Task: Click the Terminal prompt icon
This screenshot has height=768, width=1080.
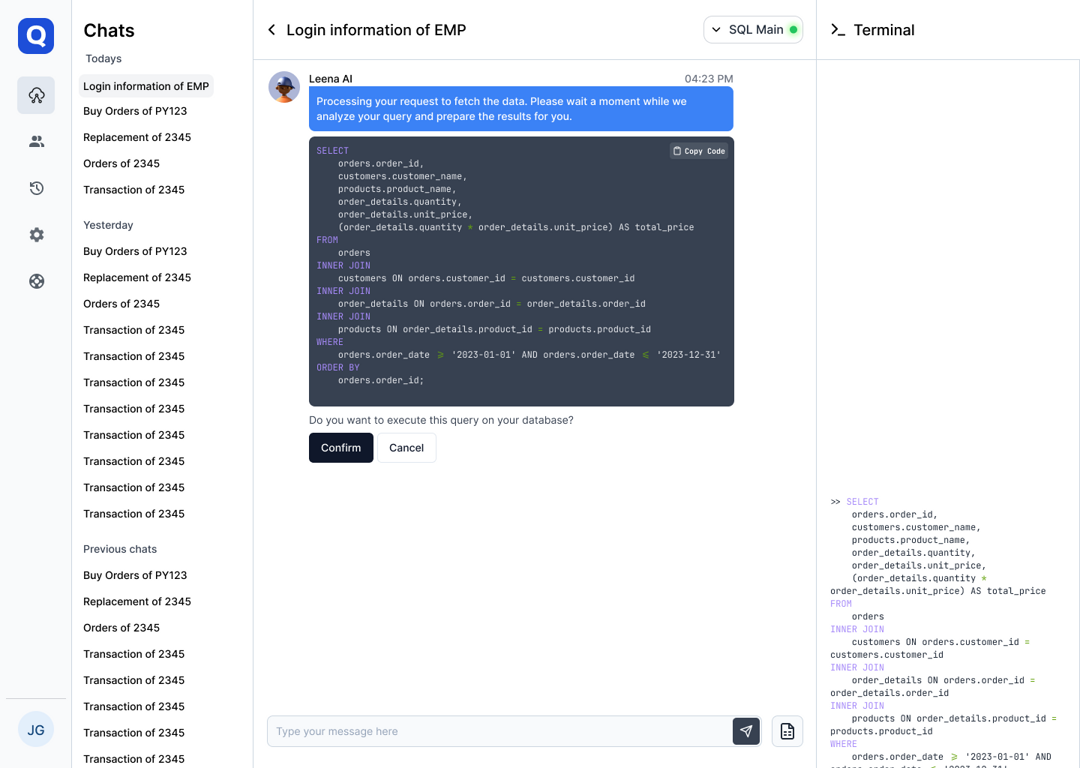Action: click(838, 30)
